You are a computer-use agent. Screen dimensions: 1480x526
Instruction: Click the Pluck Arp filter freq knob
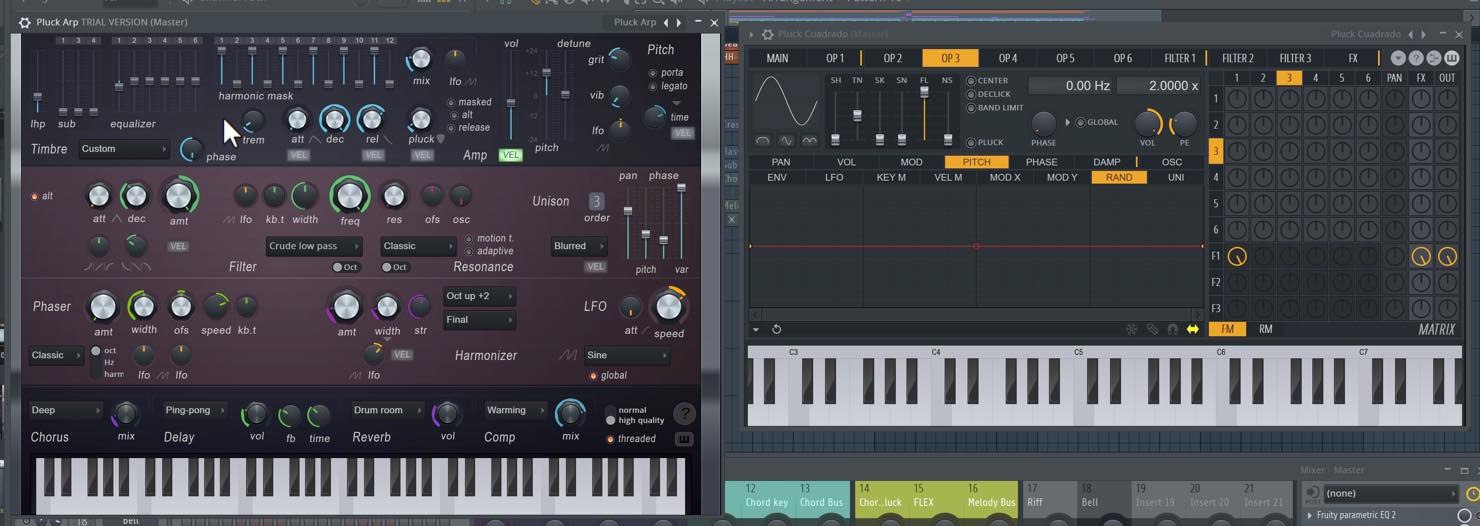point(350,195)
